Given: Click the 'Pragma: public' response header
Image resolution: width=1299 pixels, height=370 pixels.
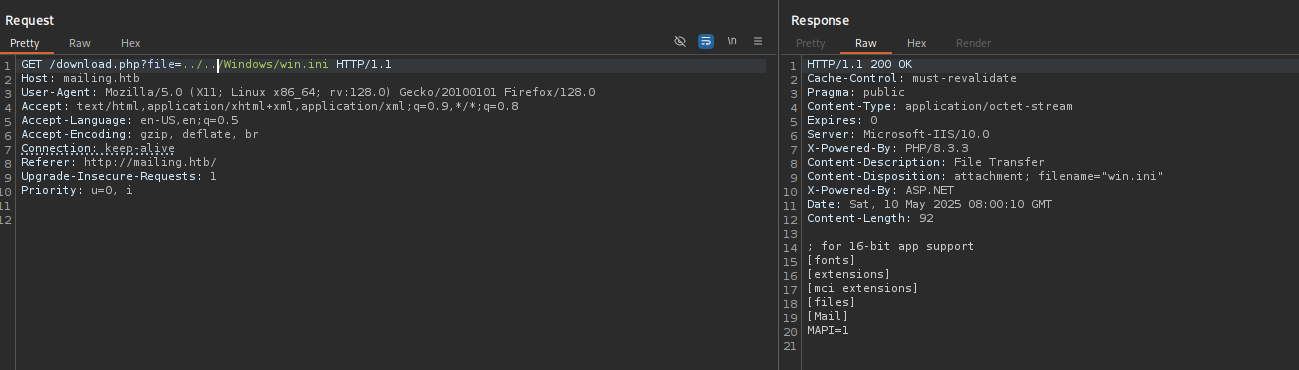Looking at the screenshot, I should [856, 92].
